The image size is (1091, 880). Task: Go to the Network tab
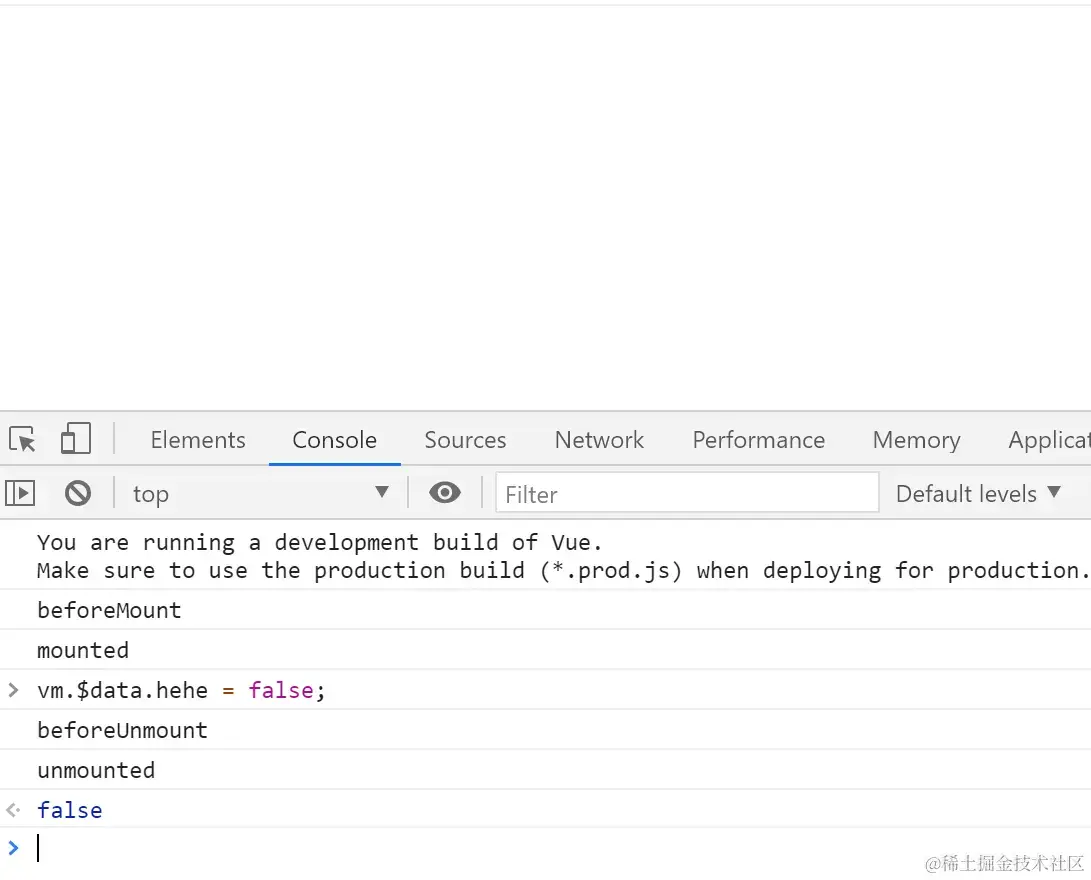pyautogui.click(x=599, y=440)
